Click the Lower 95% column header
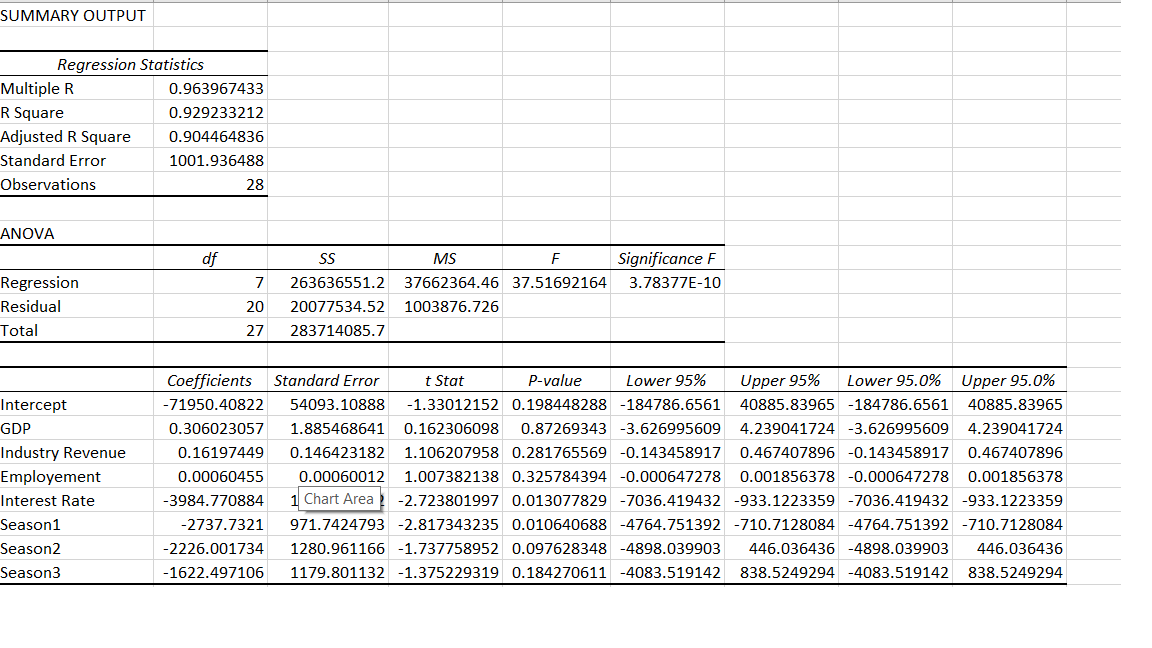The image size is (1152, 648). pos(667,380)
